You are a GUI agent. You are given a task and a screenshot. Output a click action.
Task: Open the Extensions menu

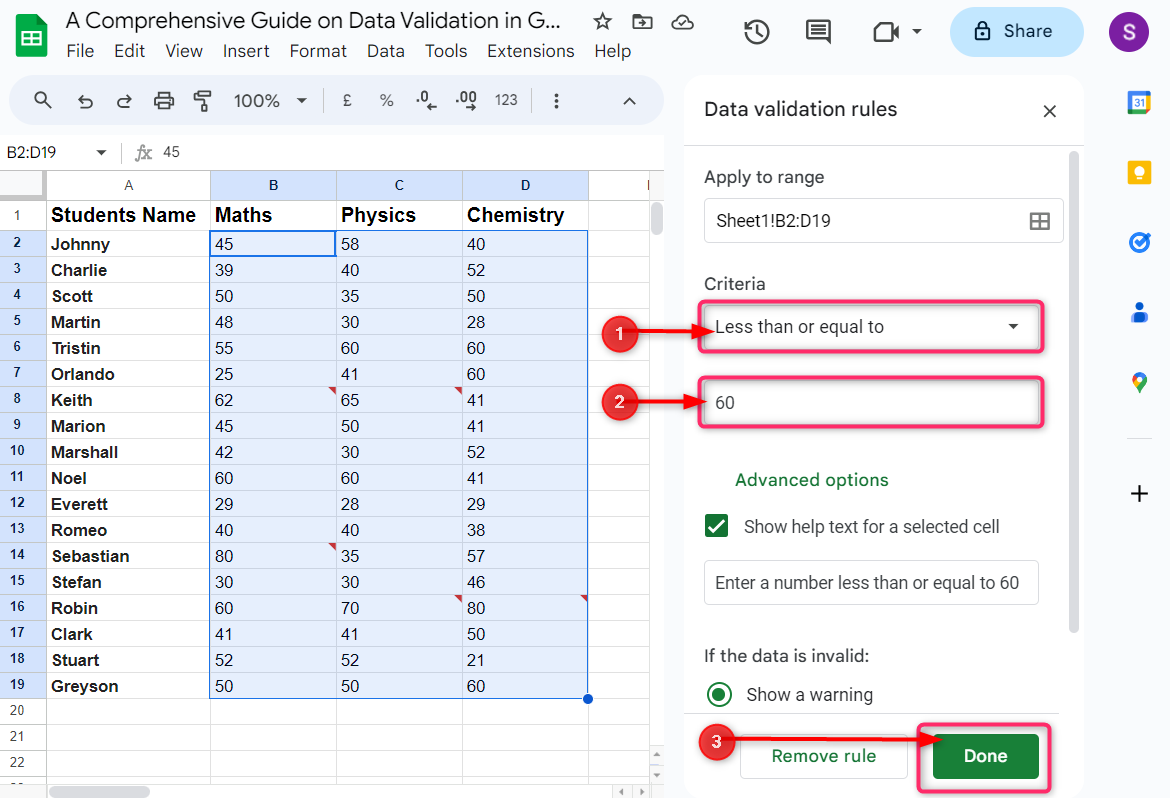coord(530,51)
